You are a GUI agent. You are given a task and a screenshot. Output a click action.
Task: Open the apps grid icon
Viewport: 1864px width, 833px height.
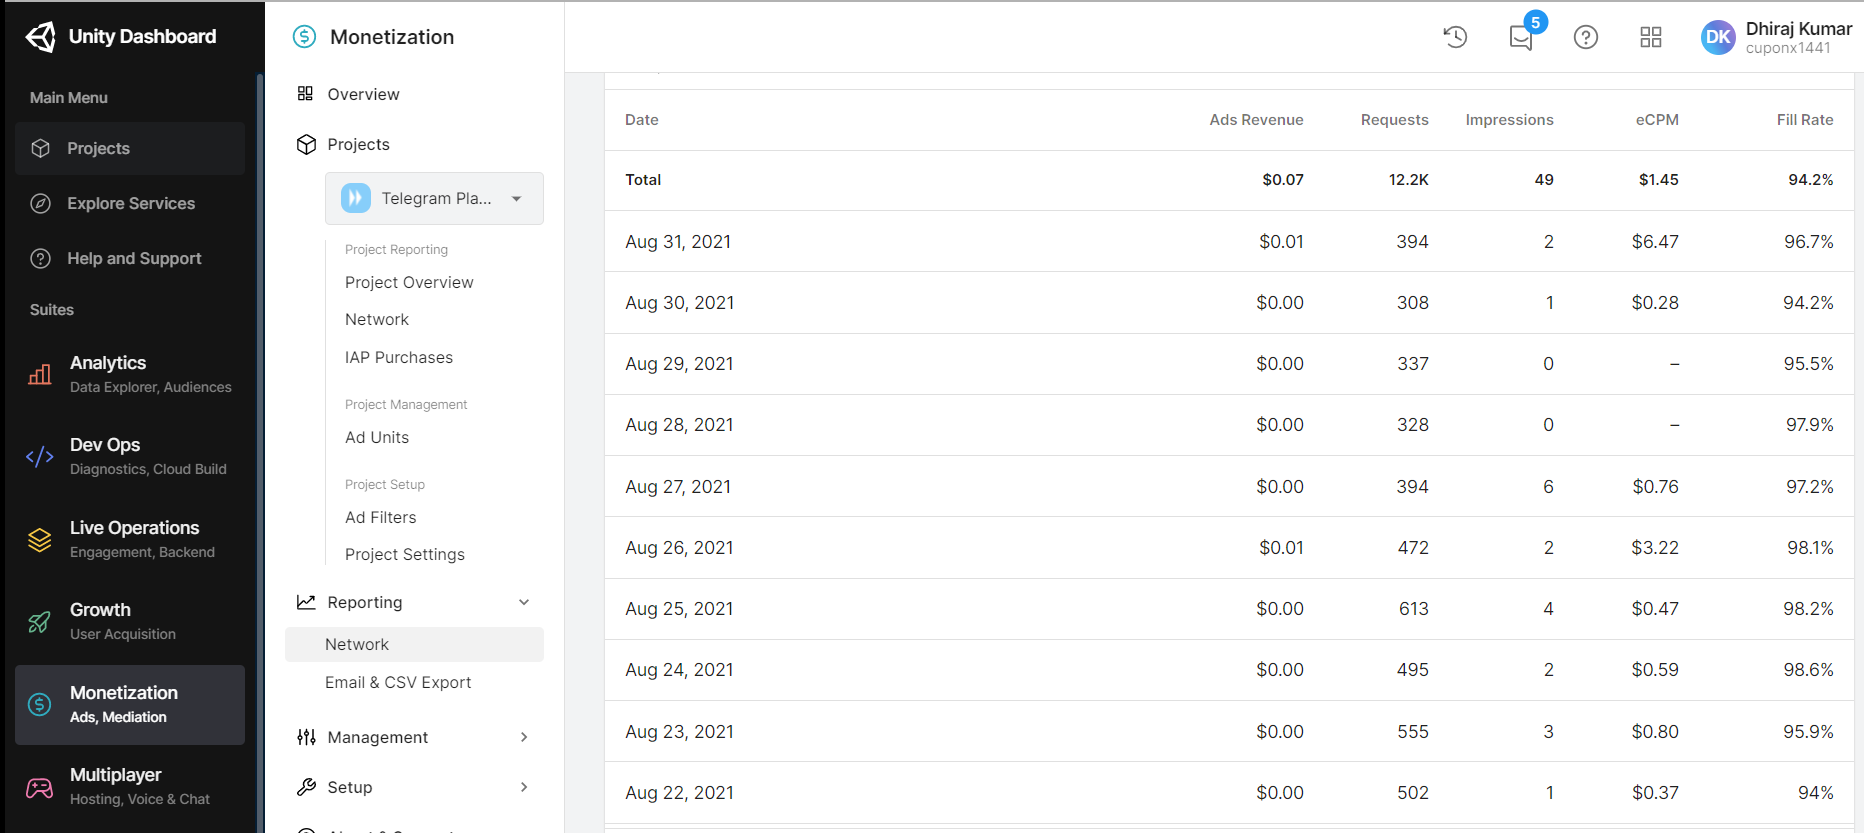[1651, 37]
